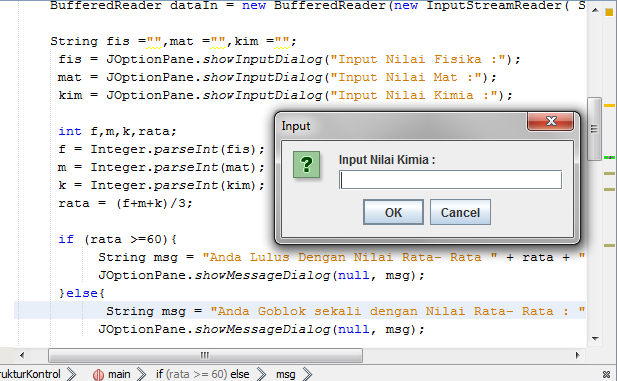
Task: Select main in the breadcrumb bar
Action: [119, 374]
